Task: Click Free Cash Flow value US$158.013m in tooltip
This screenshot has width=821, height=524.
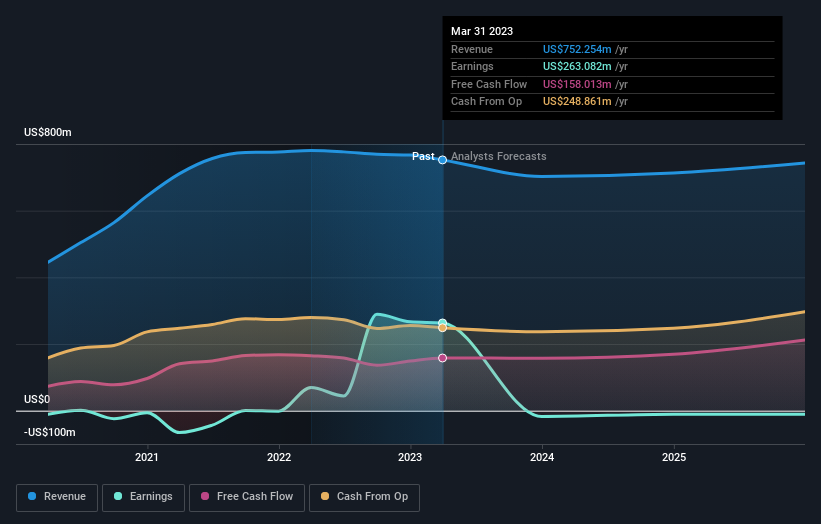Action: point(577,84)
